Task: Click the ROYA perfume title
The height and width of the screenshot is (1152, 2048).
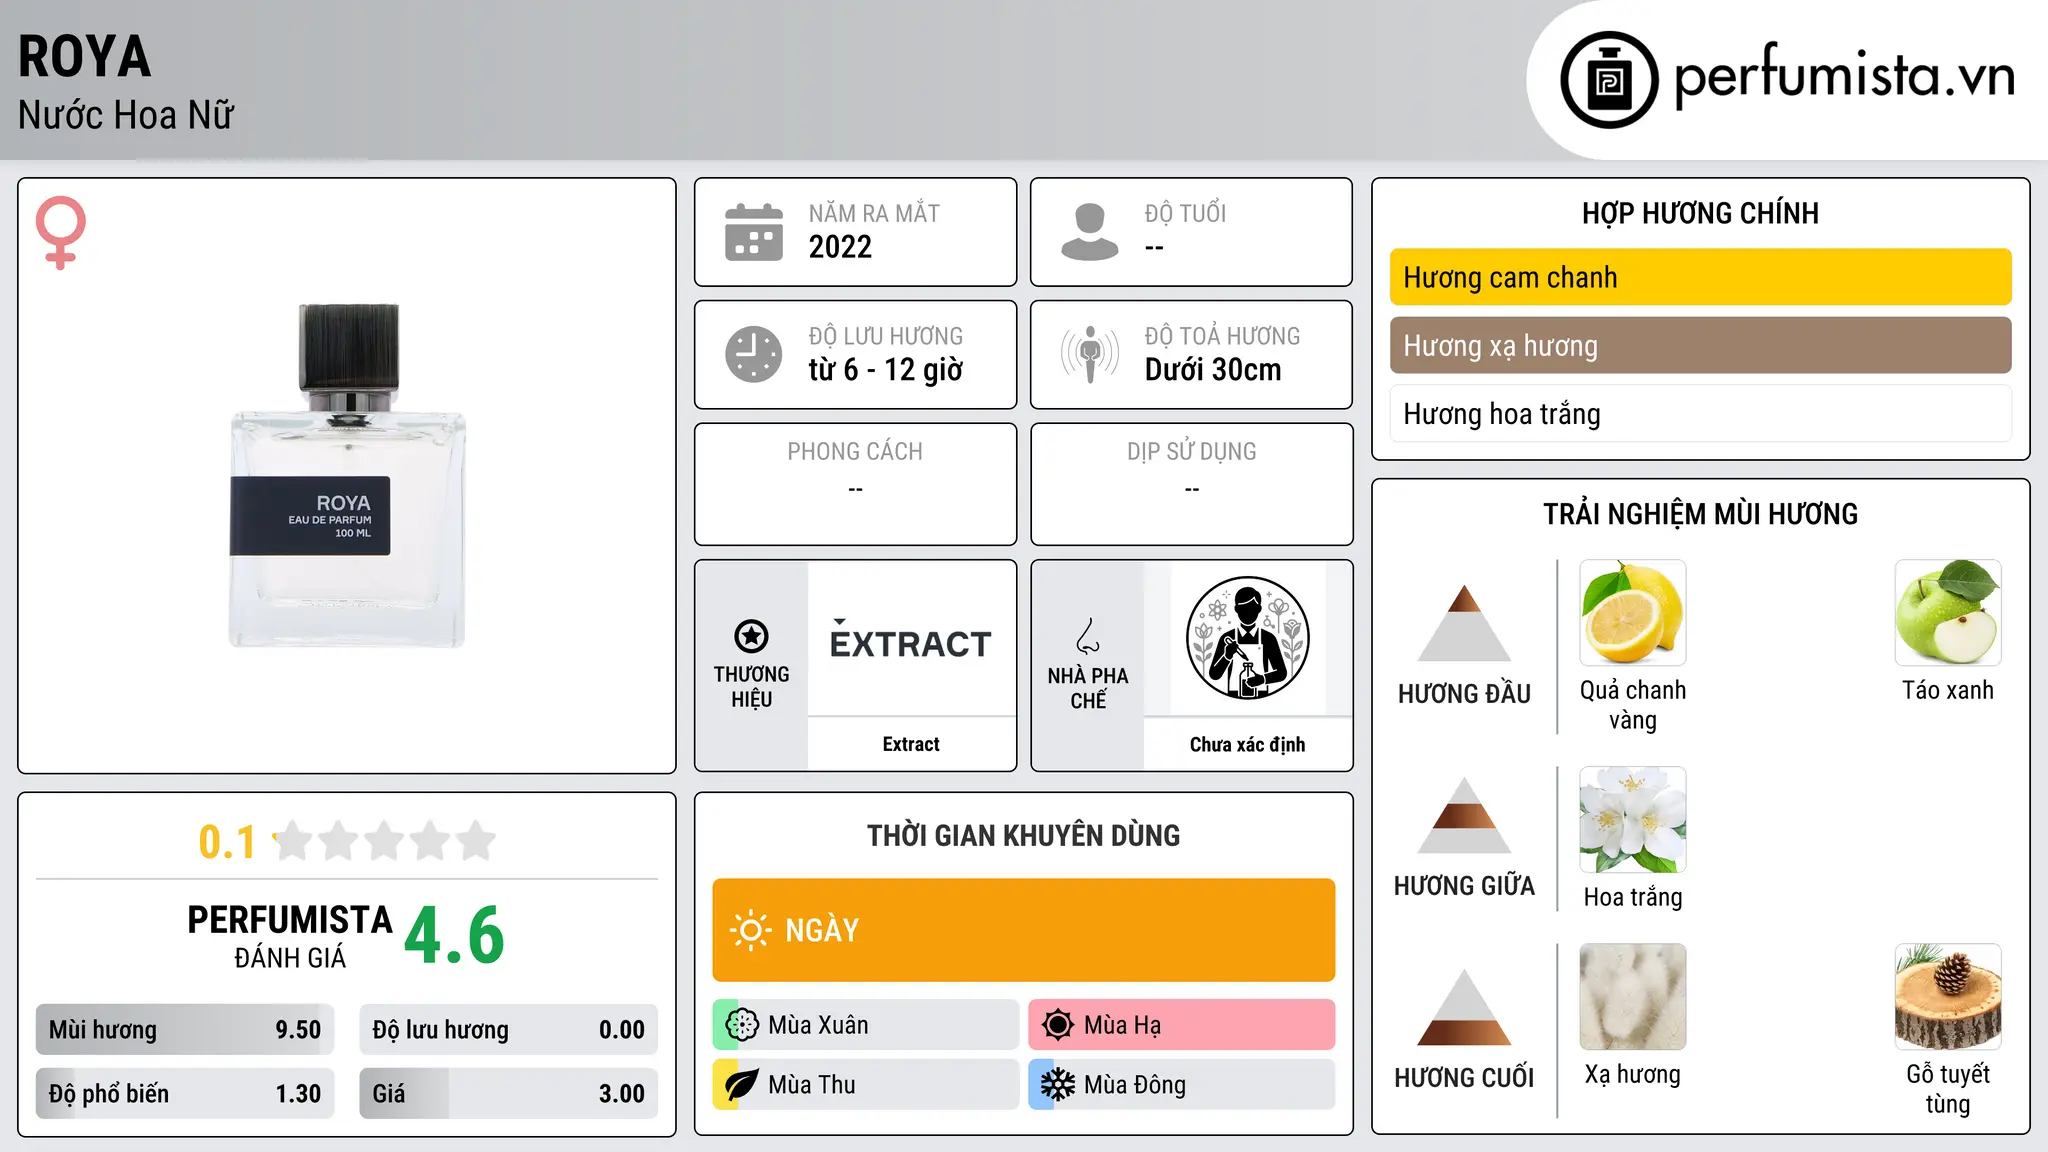Action: click(x=85, y=57)
